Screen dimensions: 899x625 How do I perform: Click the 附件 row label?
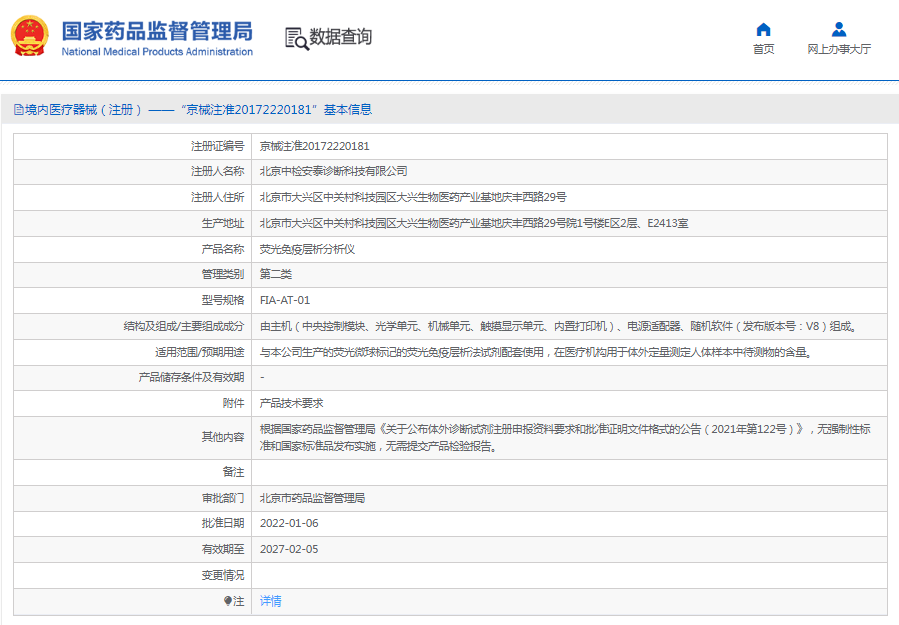click(233, 403)
